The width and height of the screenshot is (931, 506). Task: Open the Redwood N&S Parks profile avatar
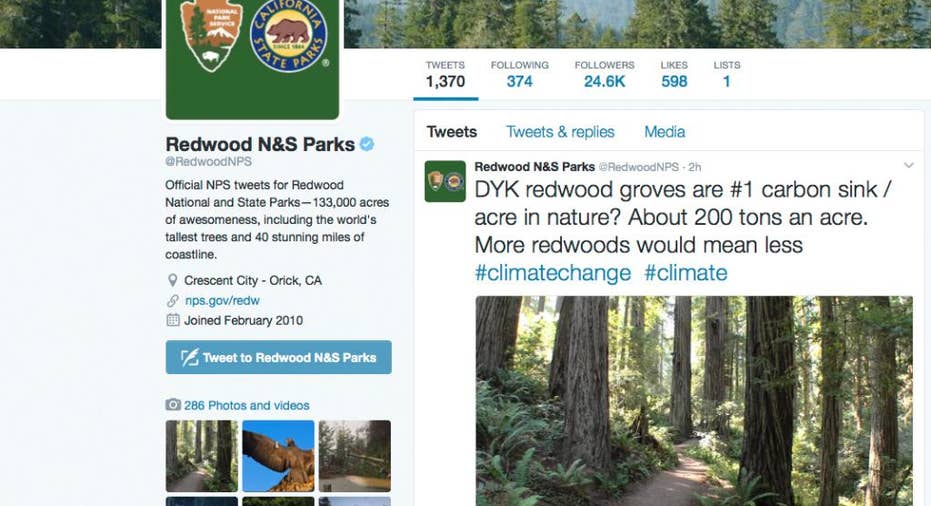[252, 58]
